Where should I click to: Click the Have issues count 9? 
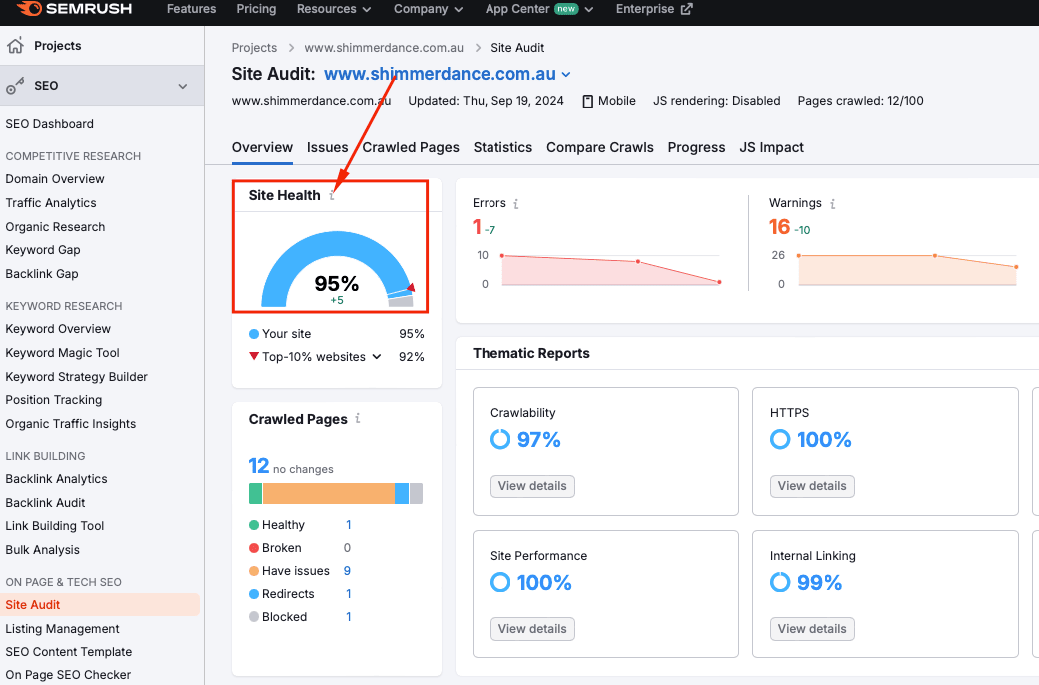point(347,571)
